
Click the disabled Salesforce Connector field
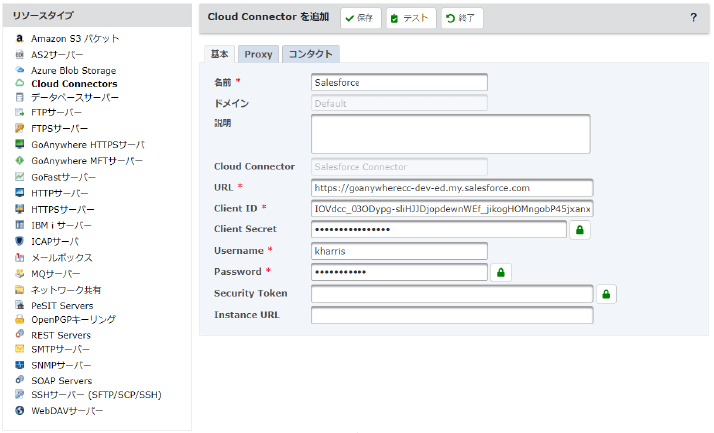point(399,167)
